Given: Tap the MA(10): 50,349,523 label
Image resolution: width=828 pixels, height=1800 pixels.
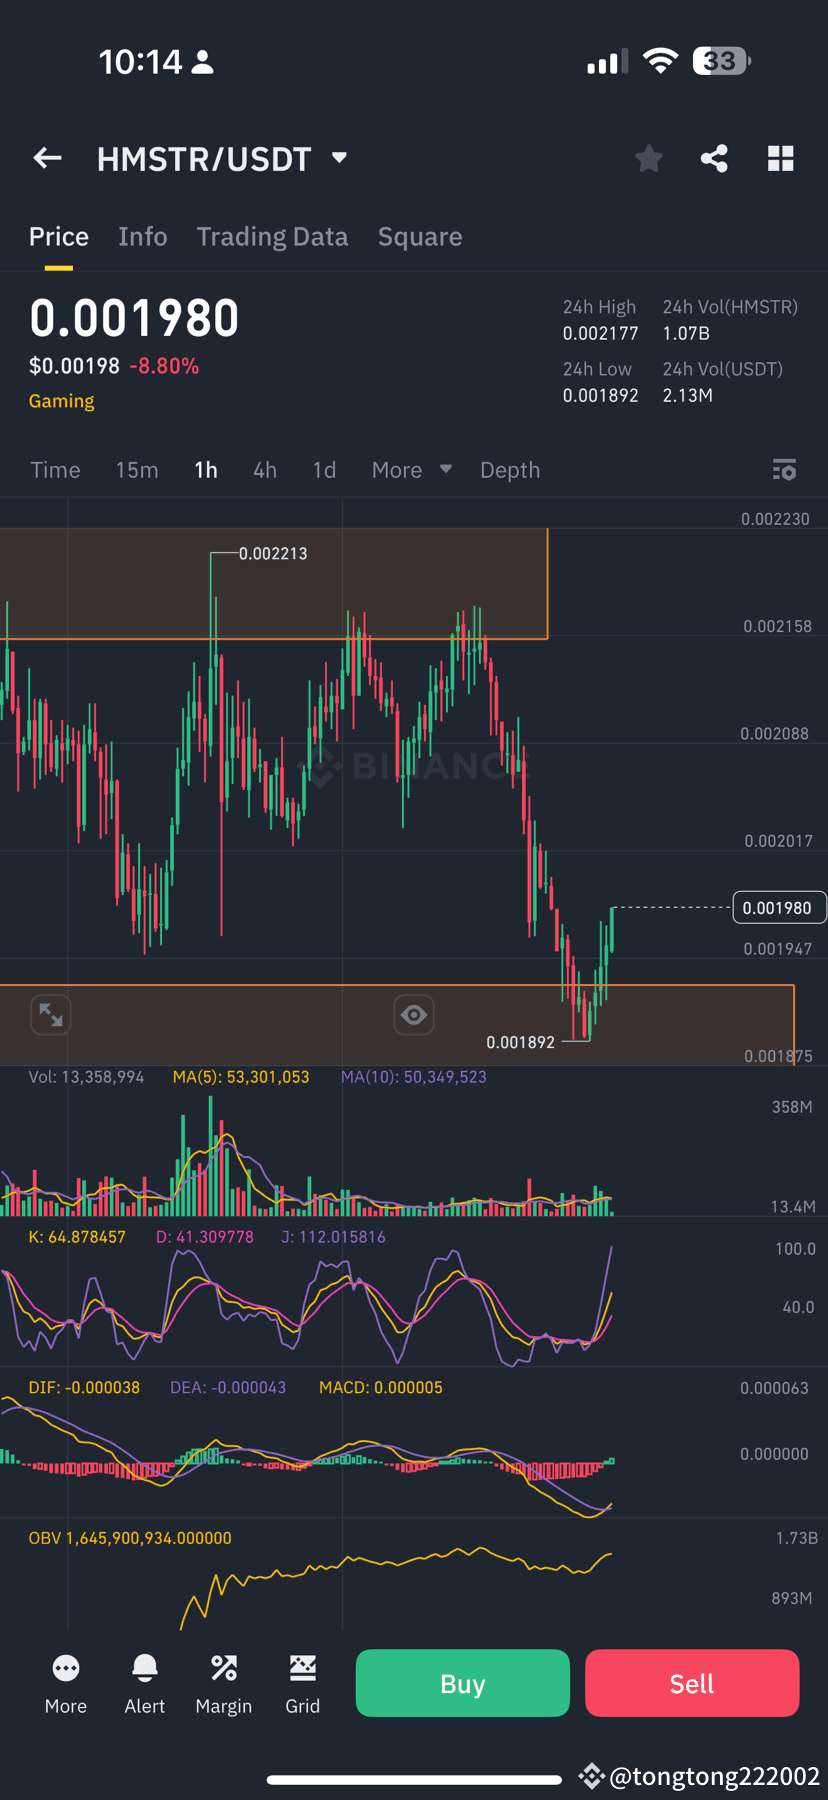Looking at the screenshot, I should pyautogui.click(x=414, y=1077).
